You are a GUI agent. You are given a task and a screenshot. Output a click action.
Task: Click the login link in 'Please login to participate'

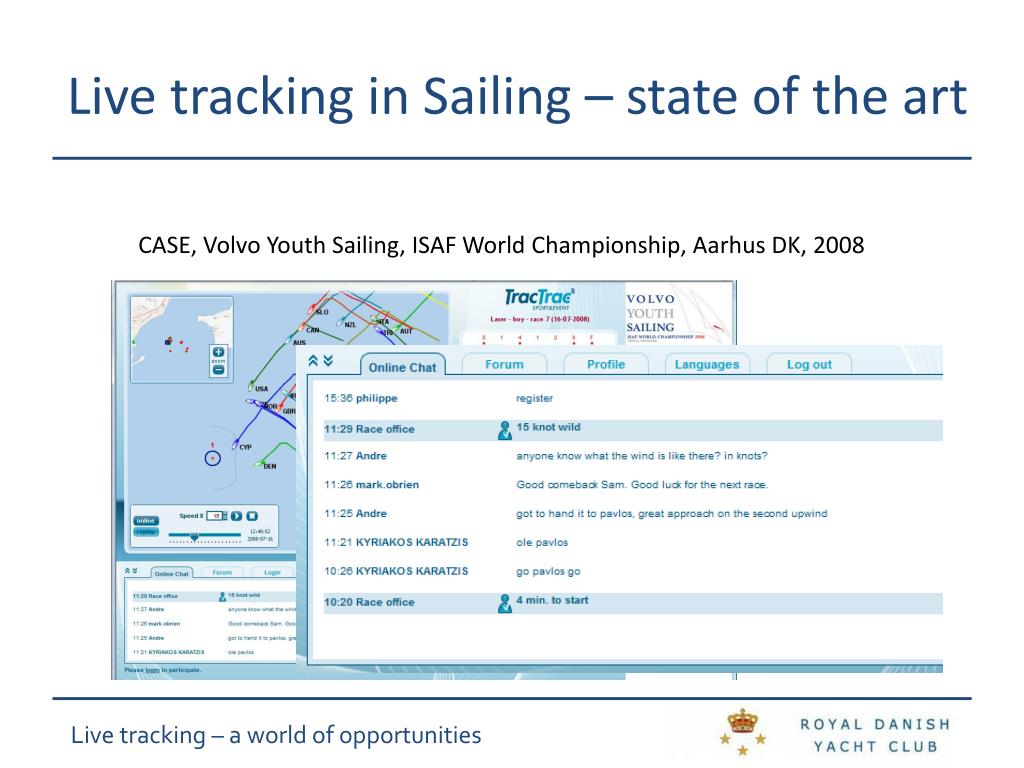[152, 670]
